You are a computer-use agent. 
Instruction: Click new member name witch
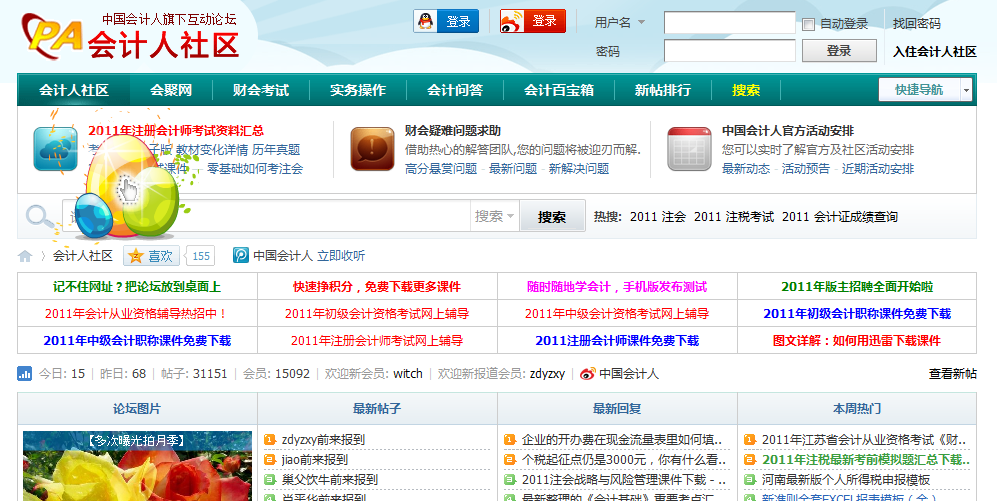[x=408, y=374]
